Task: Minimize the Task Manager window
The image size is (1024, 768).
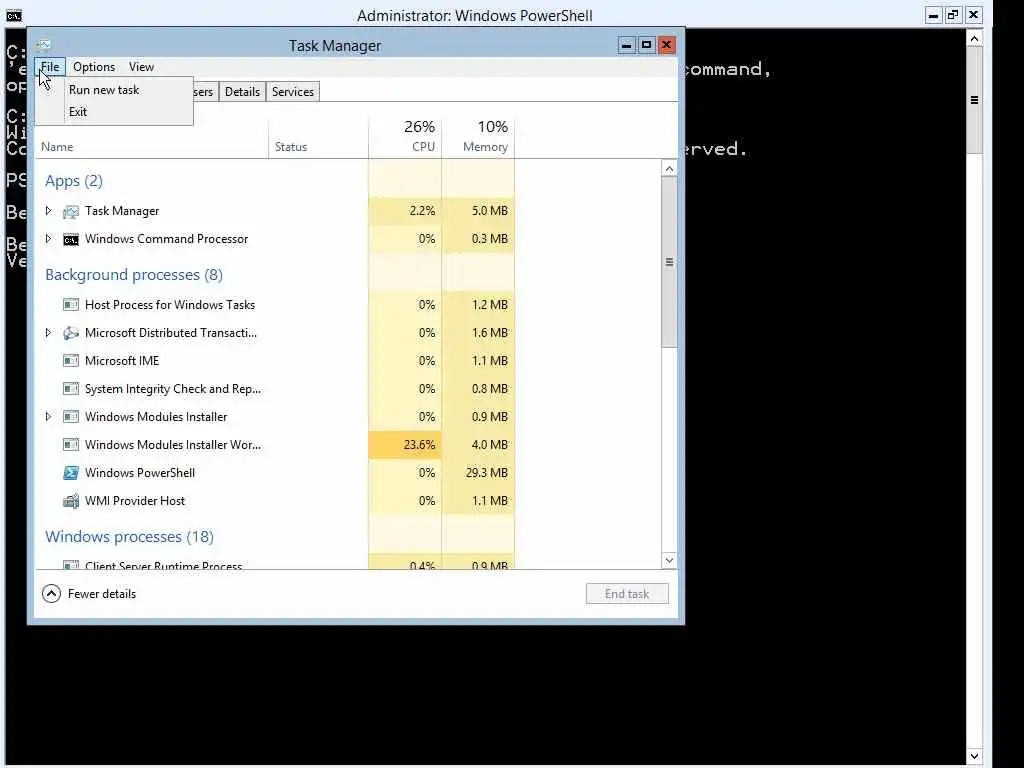Action: tap(626, 45)
